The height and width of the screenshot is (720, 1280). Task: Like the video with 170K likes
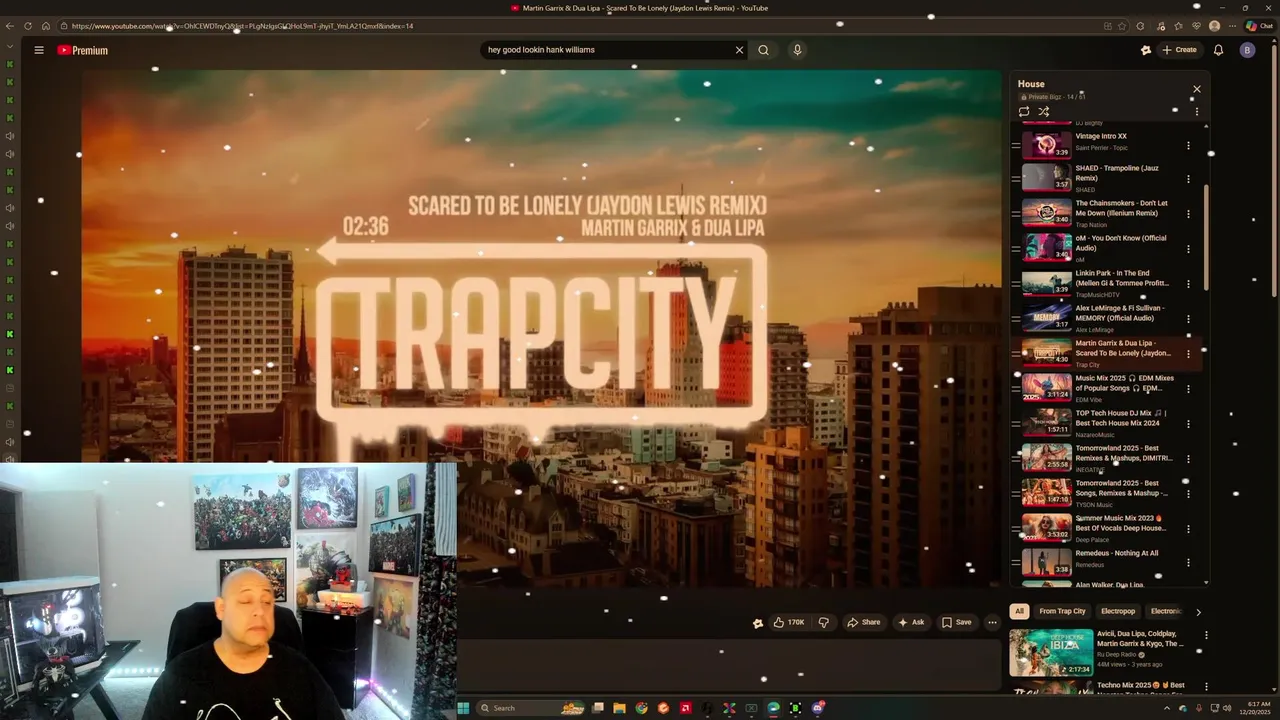(788, 622)
